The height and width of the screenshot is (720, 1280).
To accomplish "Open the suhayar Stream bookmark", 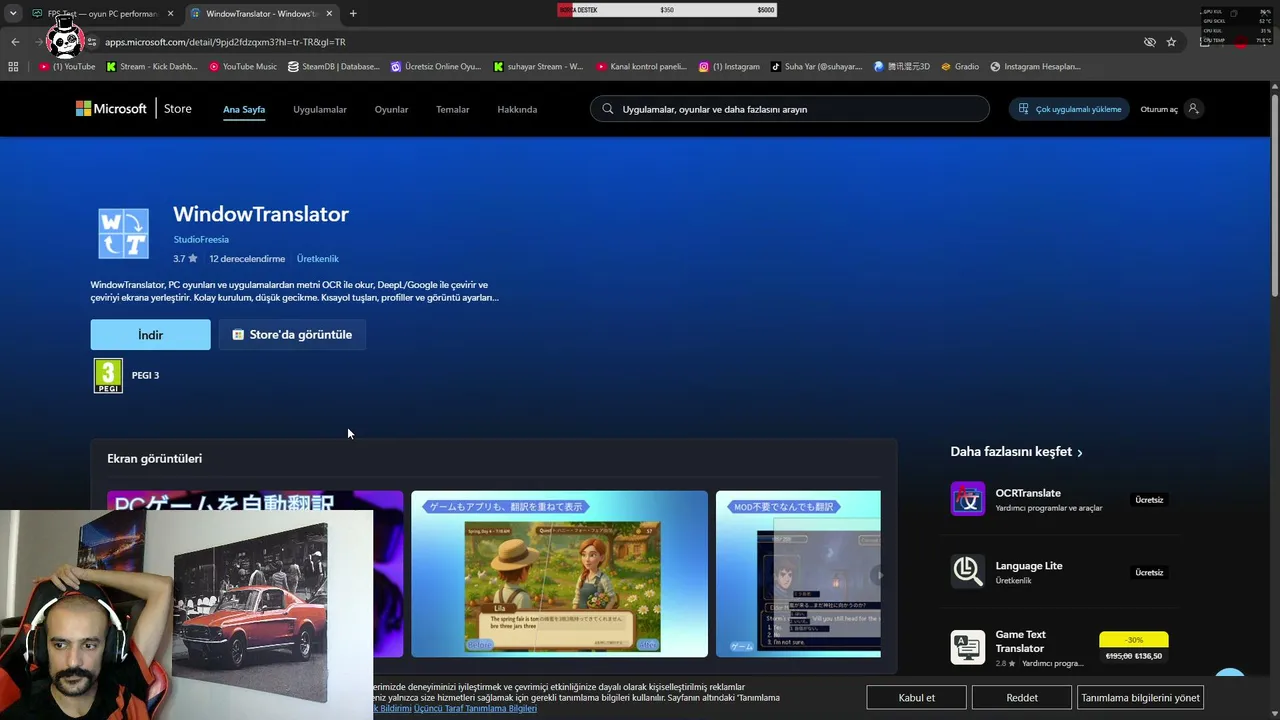I will point(538,67).
